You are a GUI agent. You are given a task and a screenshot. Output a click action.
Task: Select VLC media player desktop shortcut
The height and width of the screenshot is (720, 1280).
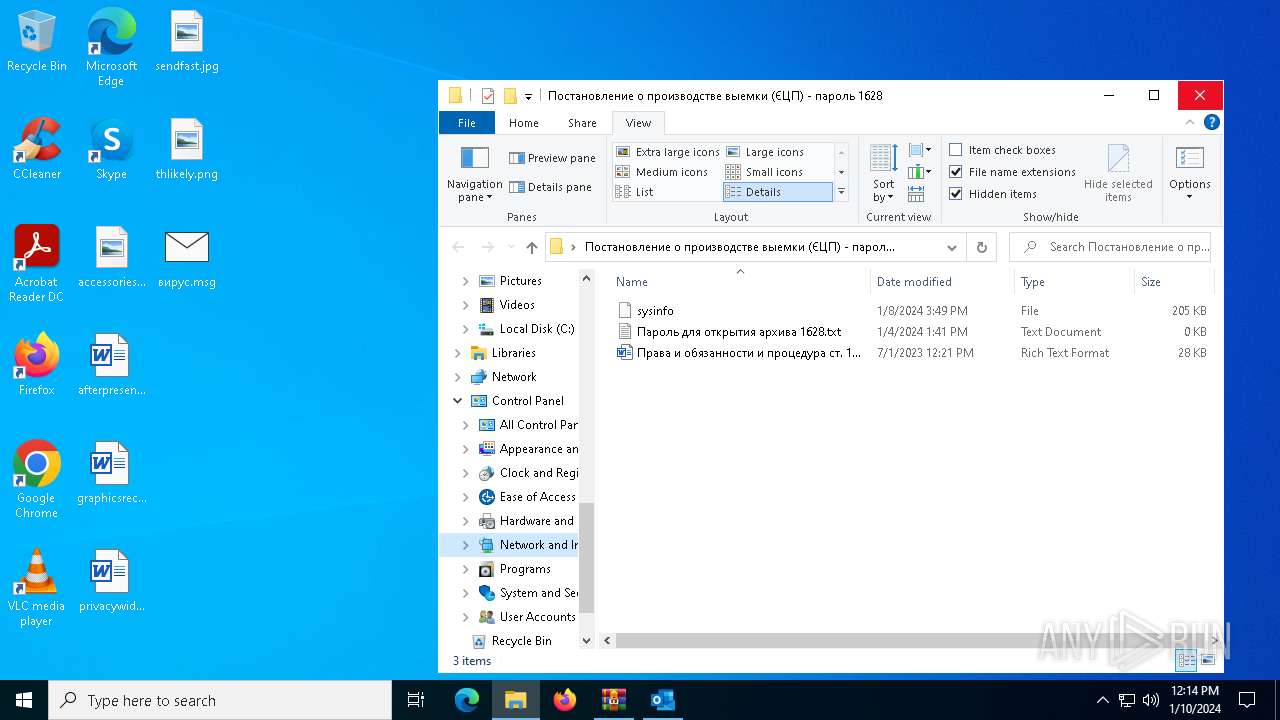tap(36, 589)
